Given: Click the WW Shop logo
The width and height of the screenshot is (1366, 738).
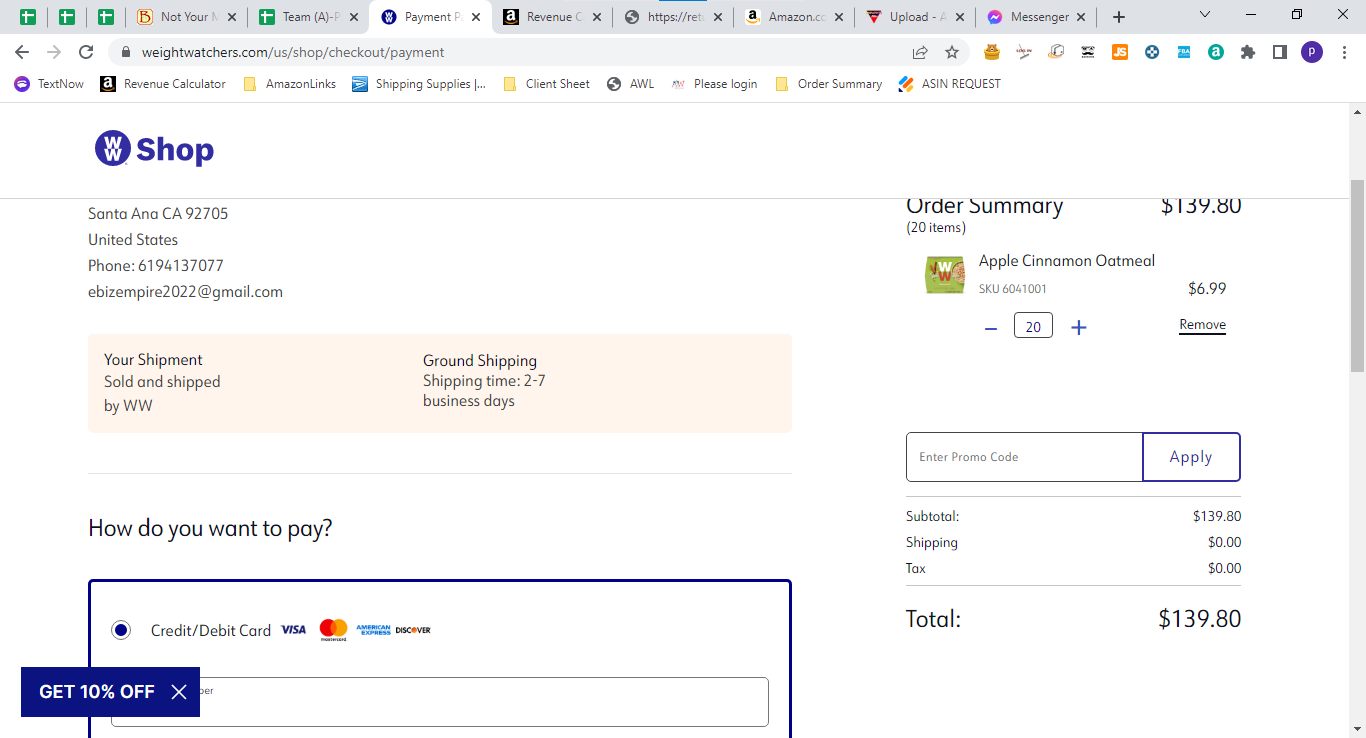Looking at the screenshot, I should [x=154, y=149].
